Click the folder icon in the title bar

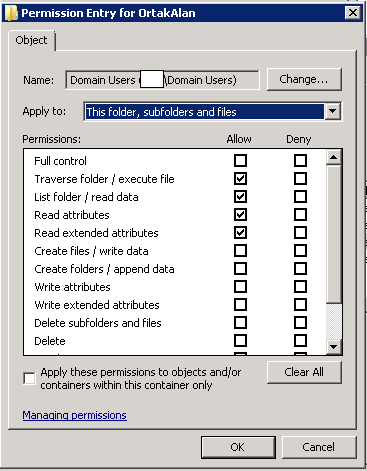click(11, 13)
